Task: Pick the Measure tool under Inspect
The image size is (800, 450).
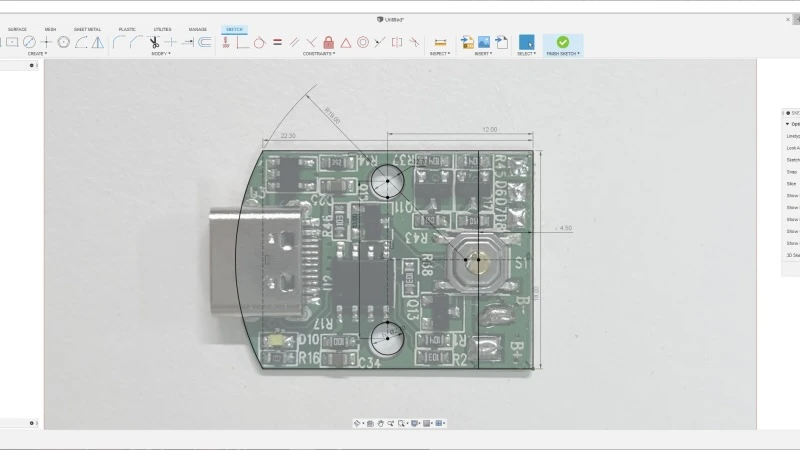Action: (439, 42)
